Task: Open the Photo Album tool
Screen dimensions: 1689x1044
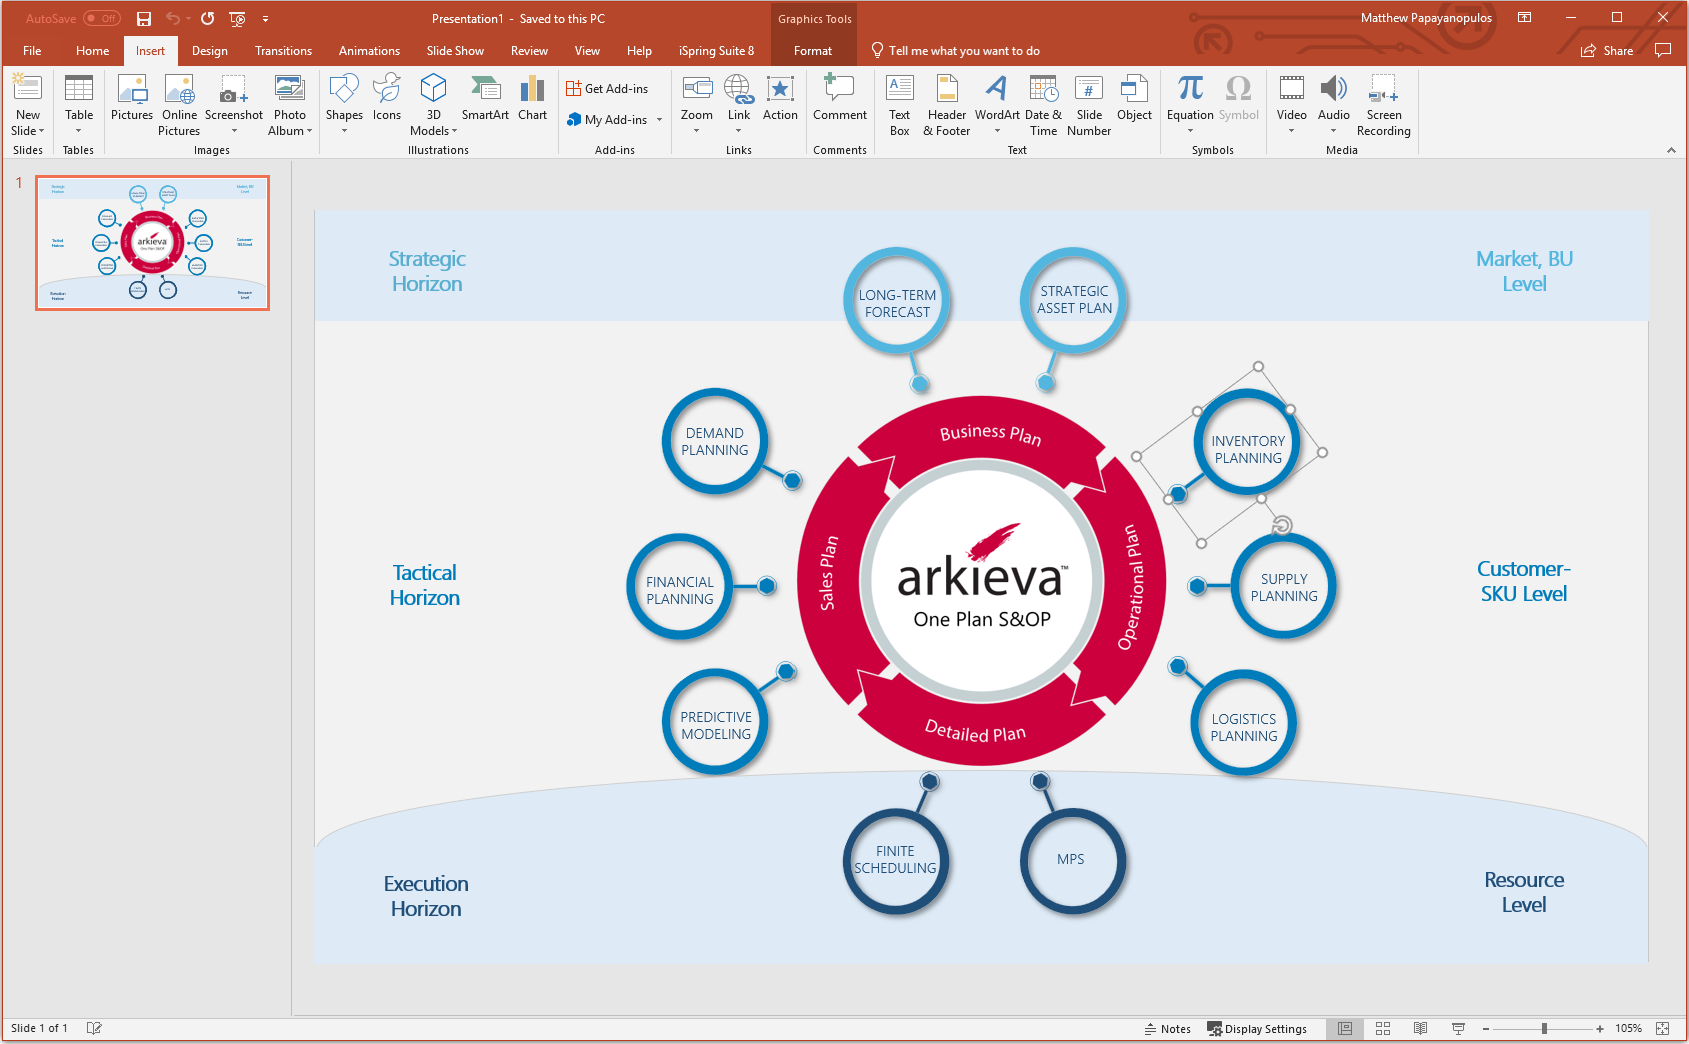Action: 290,105
